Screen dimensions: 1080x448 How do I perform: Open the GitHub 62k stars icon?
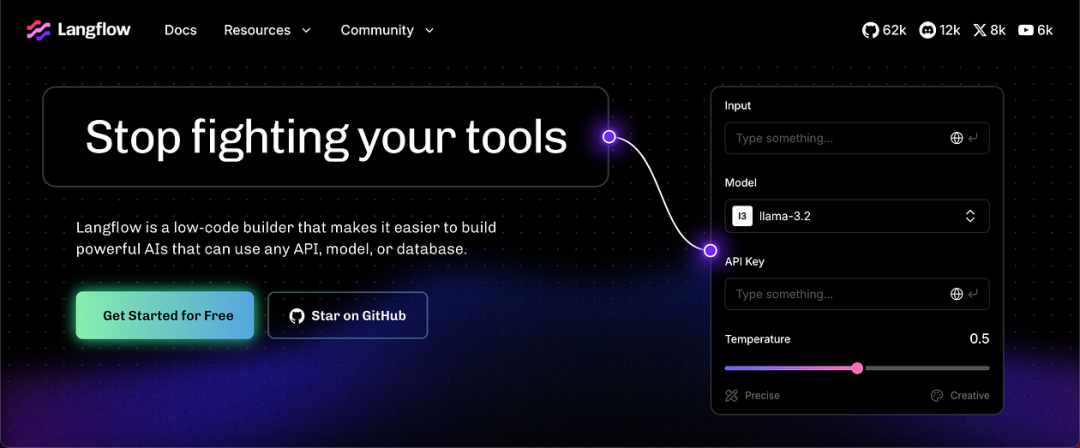(x=871, y=30)
